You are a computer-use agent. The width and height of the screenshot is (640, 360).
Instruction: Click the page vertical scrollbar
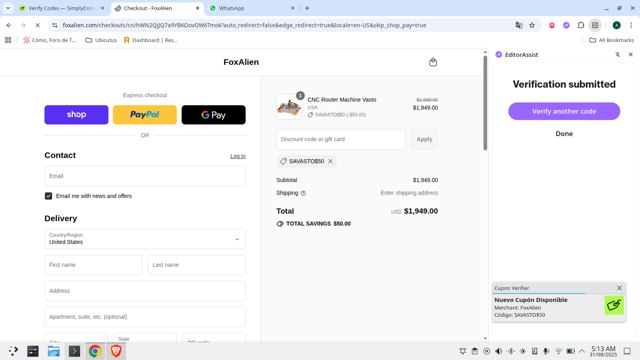[485, 102]
